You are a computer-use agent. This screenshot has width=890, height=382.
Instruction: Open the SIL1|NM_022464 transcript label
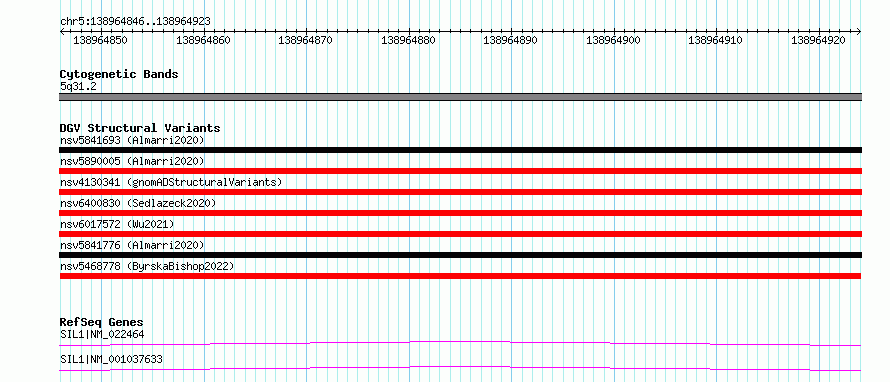[x=102, y=335]
